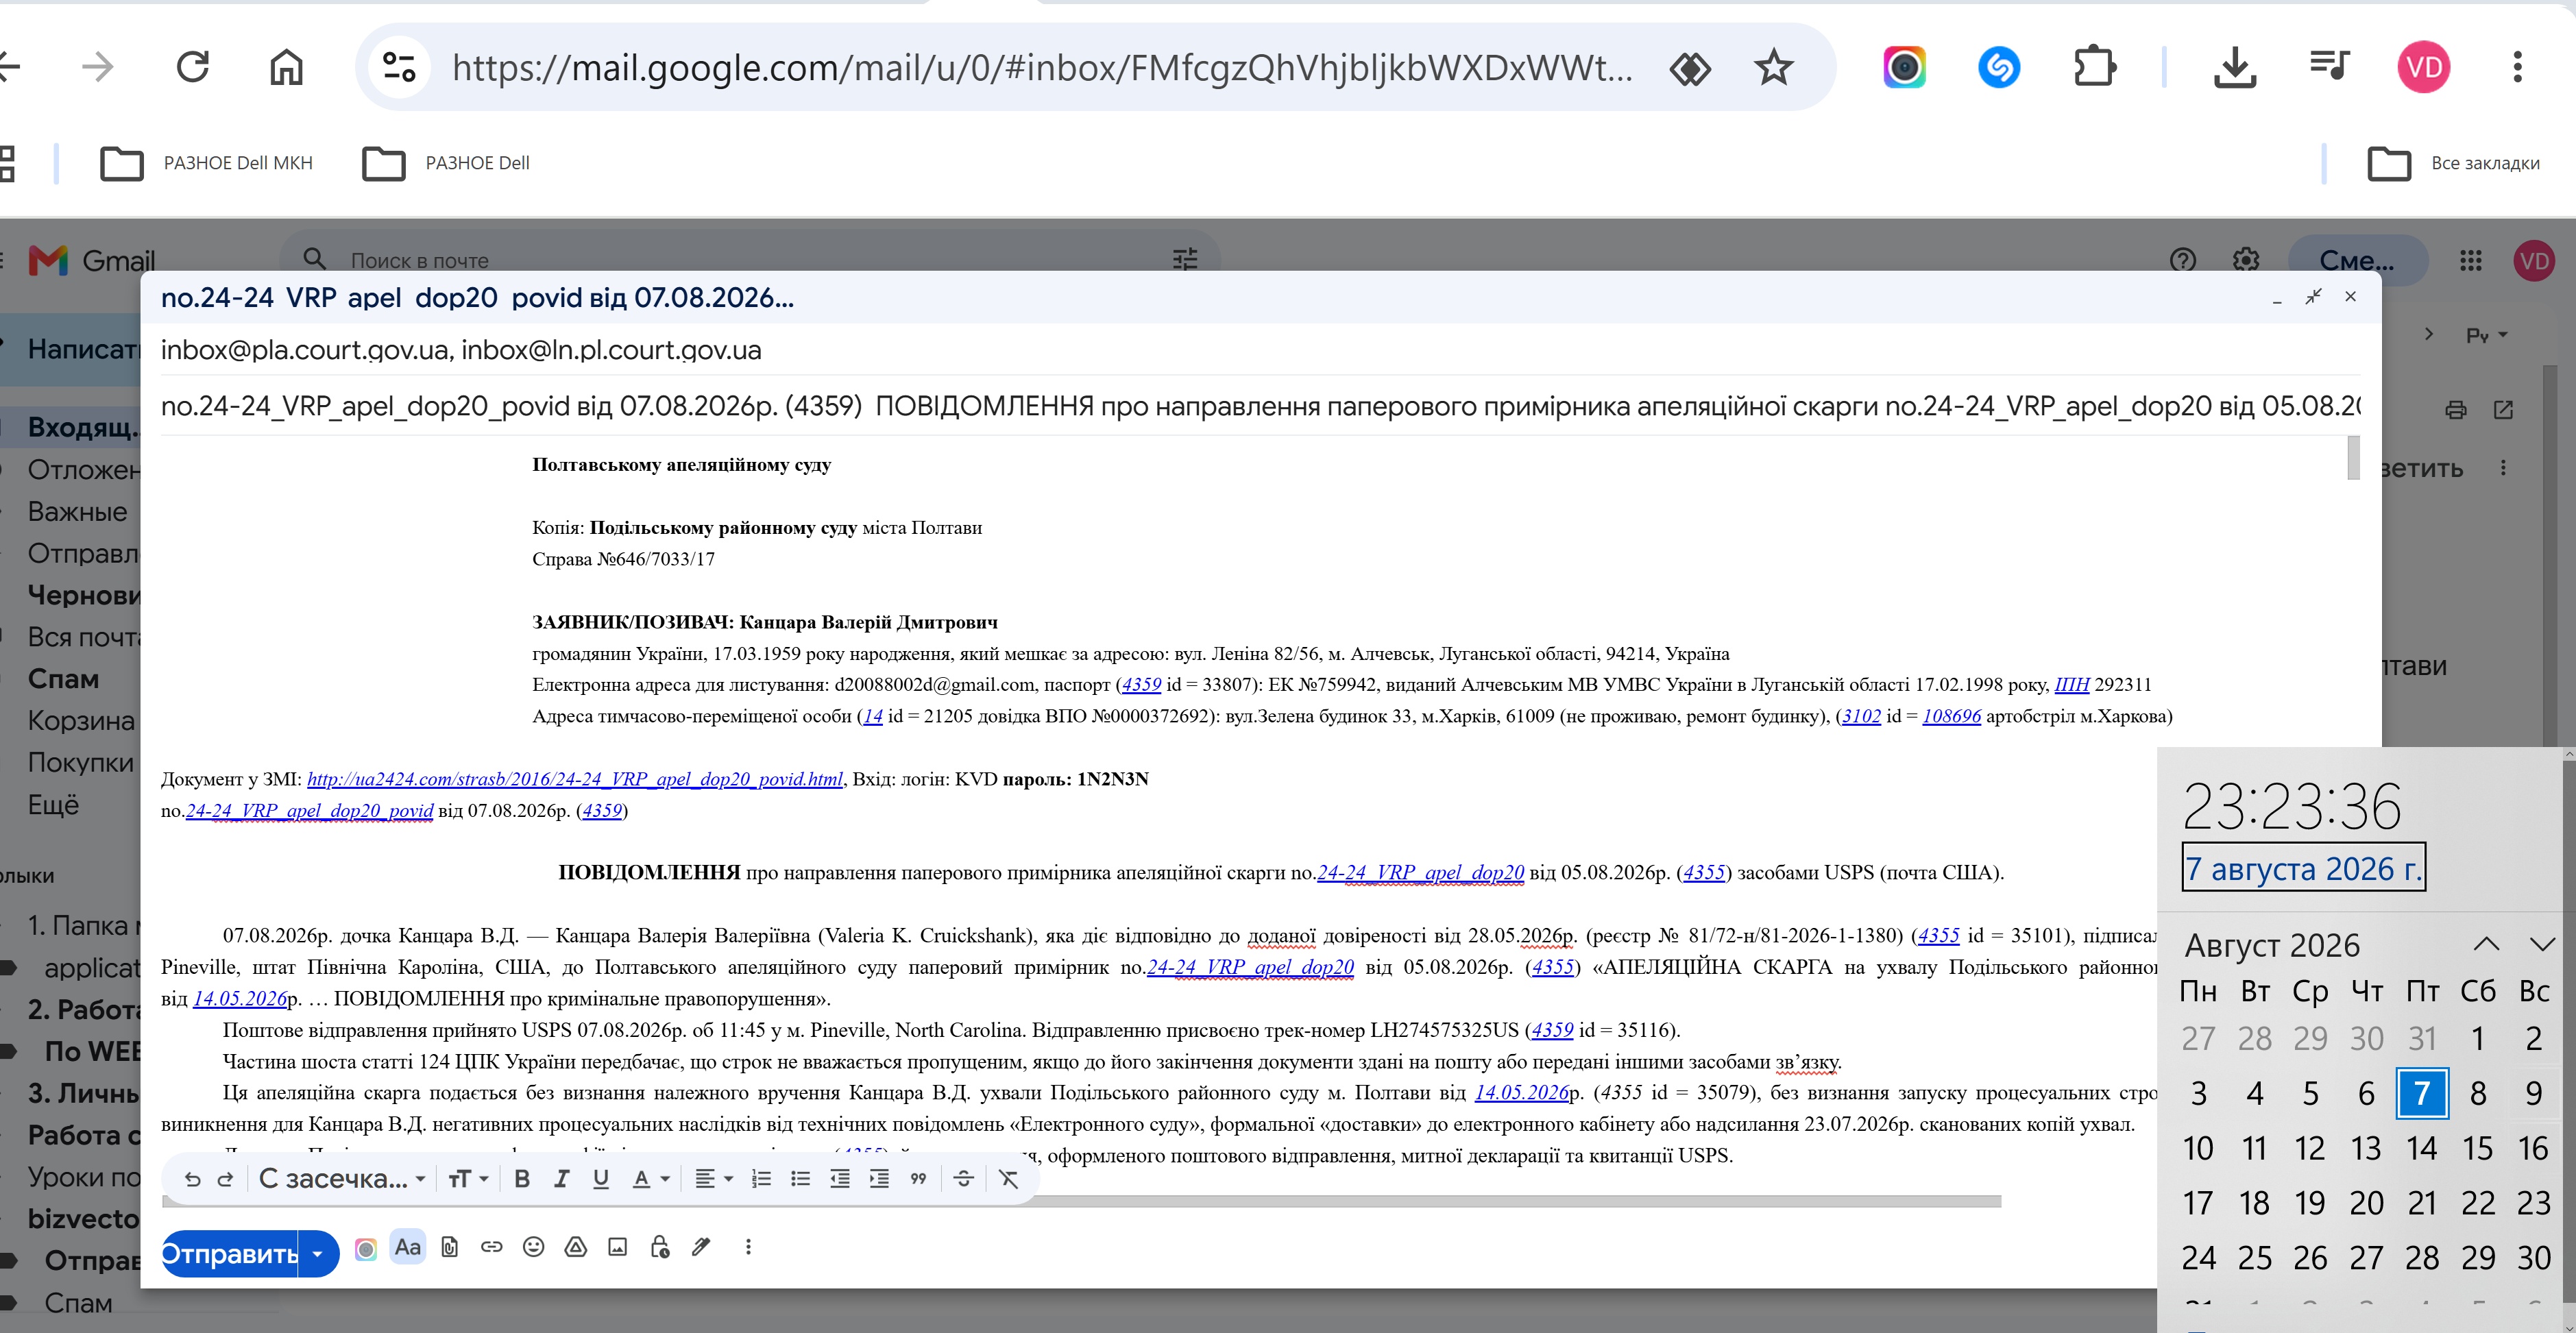The image size is (2576, 1333).
Task: Exit full-screen of the compose window
Action: (2313, 297)
